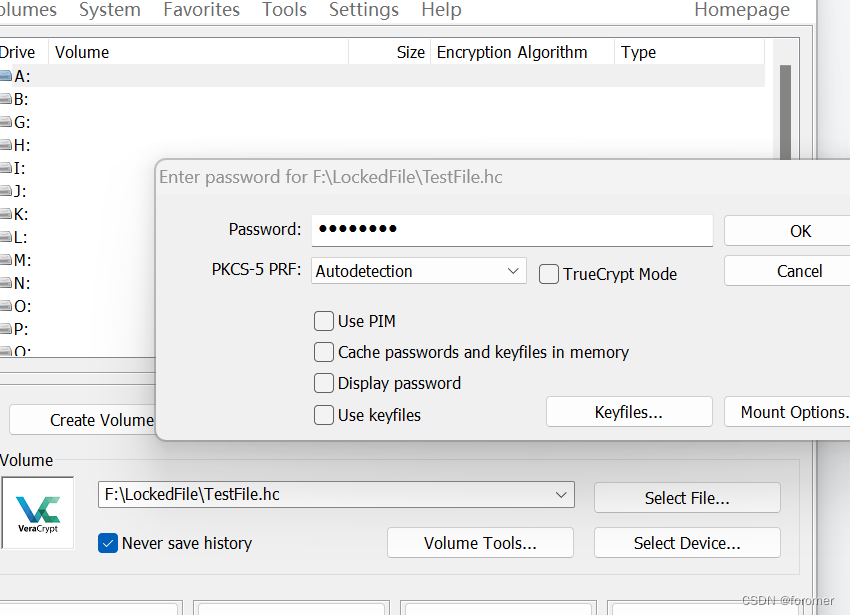The image size is (850, 615).
Task: Select drive L: in drive list
Action: click(20, 237)
